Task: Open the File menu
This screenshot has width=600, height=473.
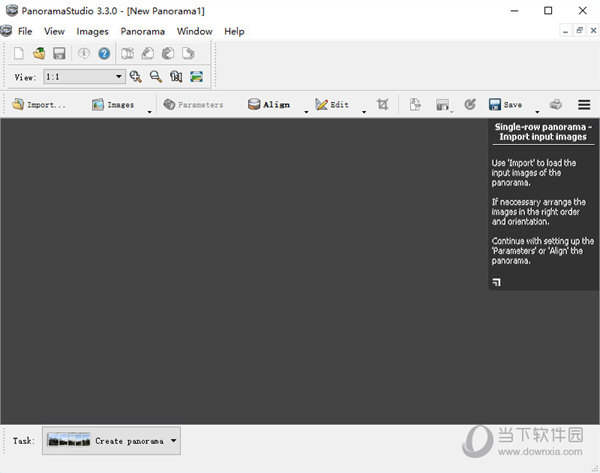Action: click(x=25, y=31)
